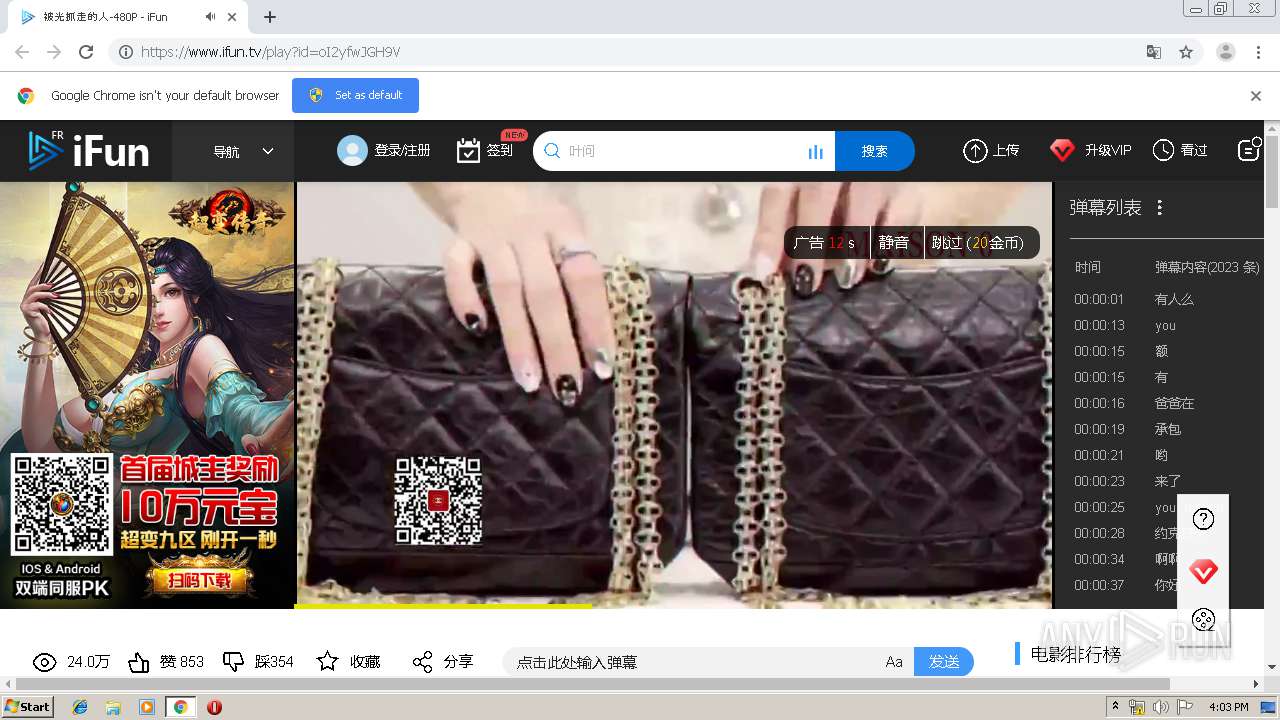This screenshot has height=720, width=1280.
Task: Click the user avatar icon
Action: [352, 150]
